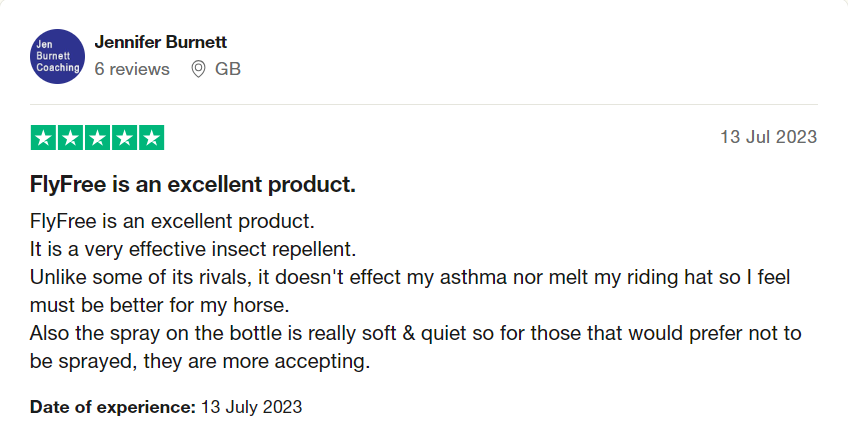Open the bold review title heading
848x438 pixels.
coord(193,185)
